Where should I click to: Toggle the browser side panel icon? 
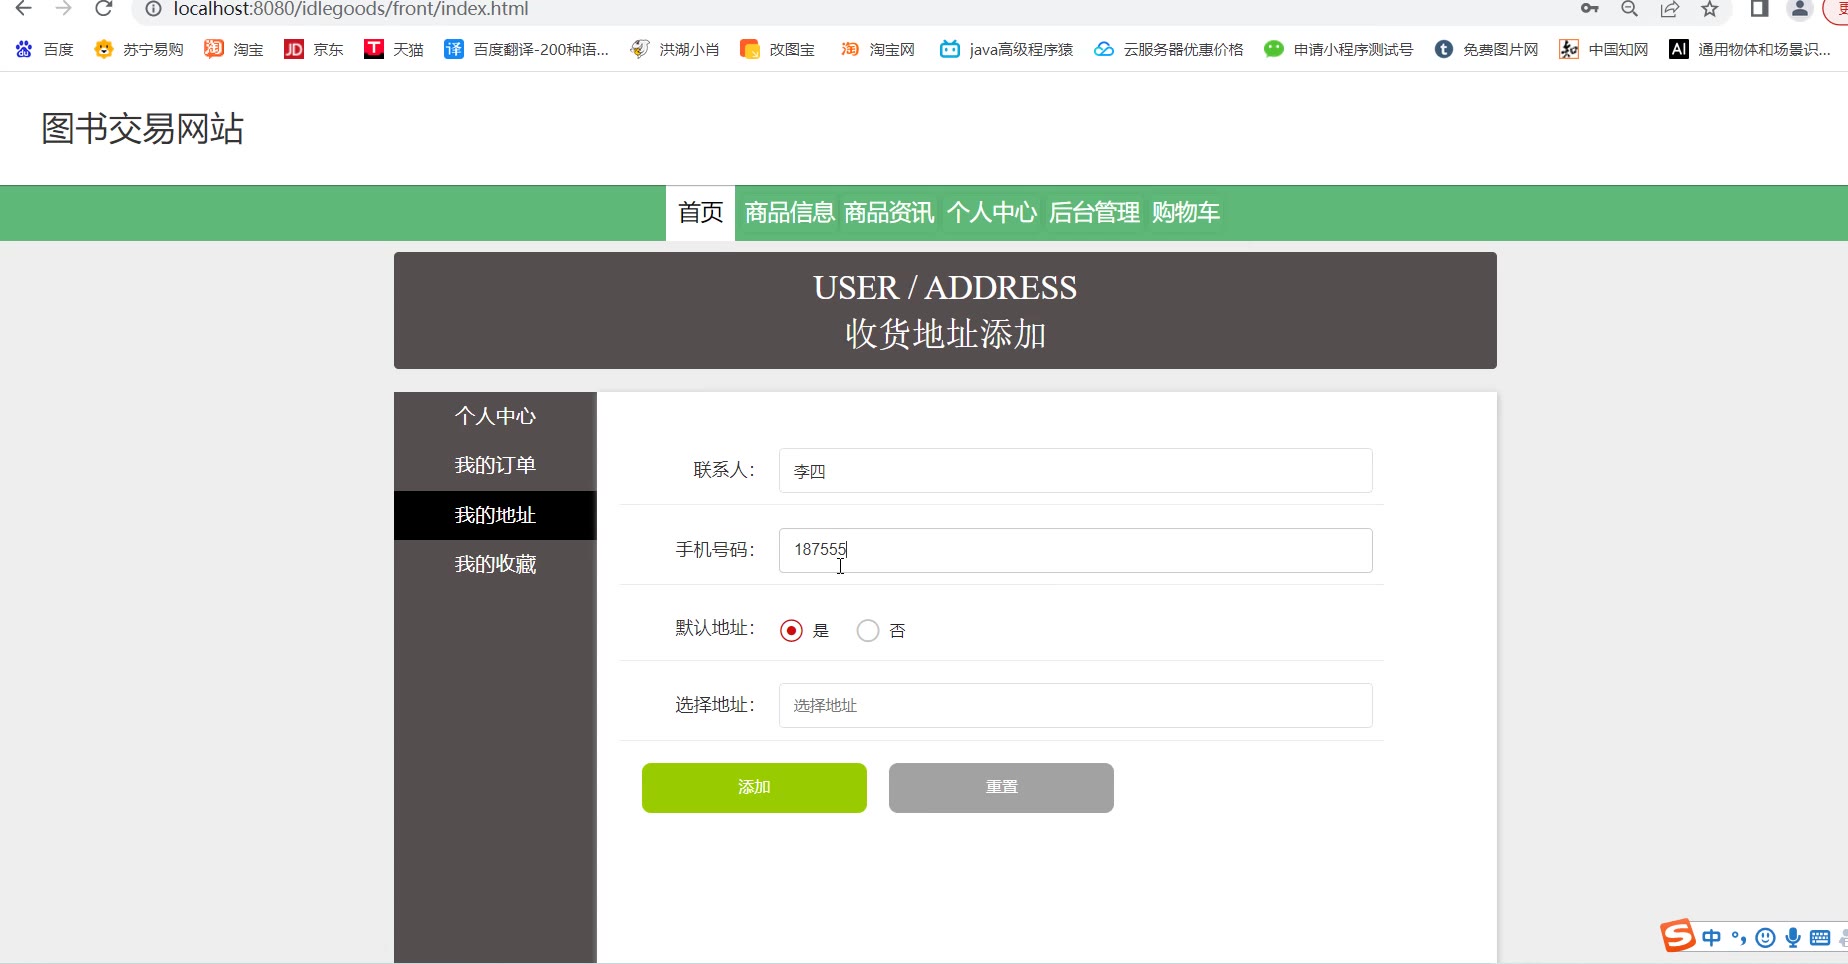[x=1759, y=9]
